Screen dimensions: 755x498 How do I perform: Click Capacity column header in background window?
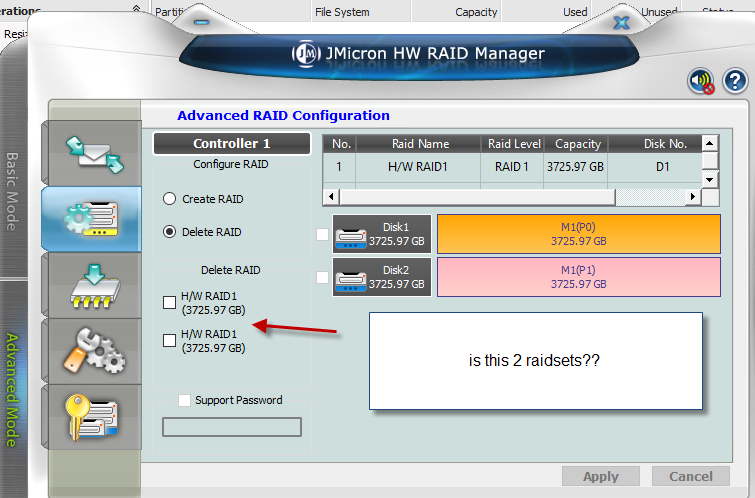pos(456,12)
